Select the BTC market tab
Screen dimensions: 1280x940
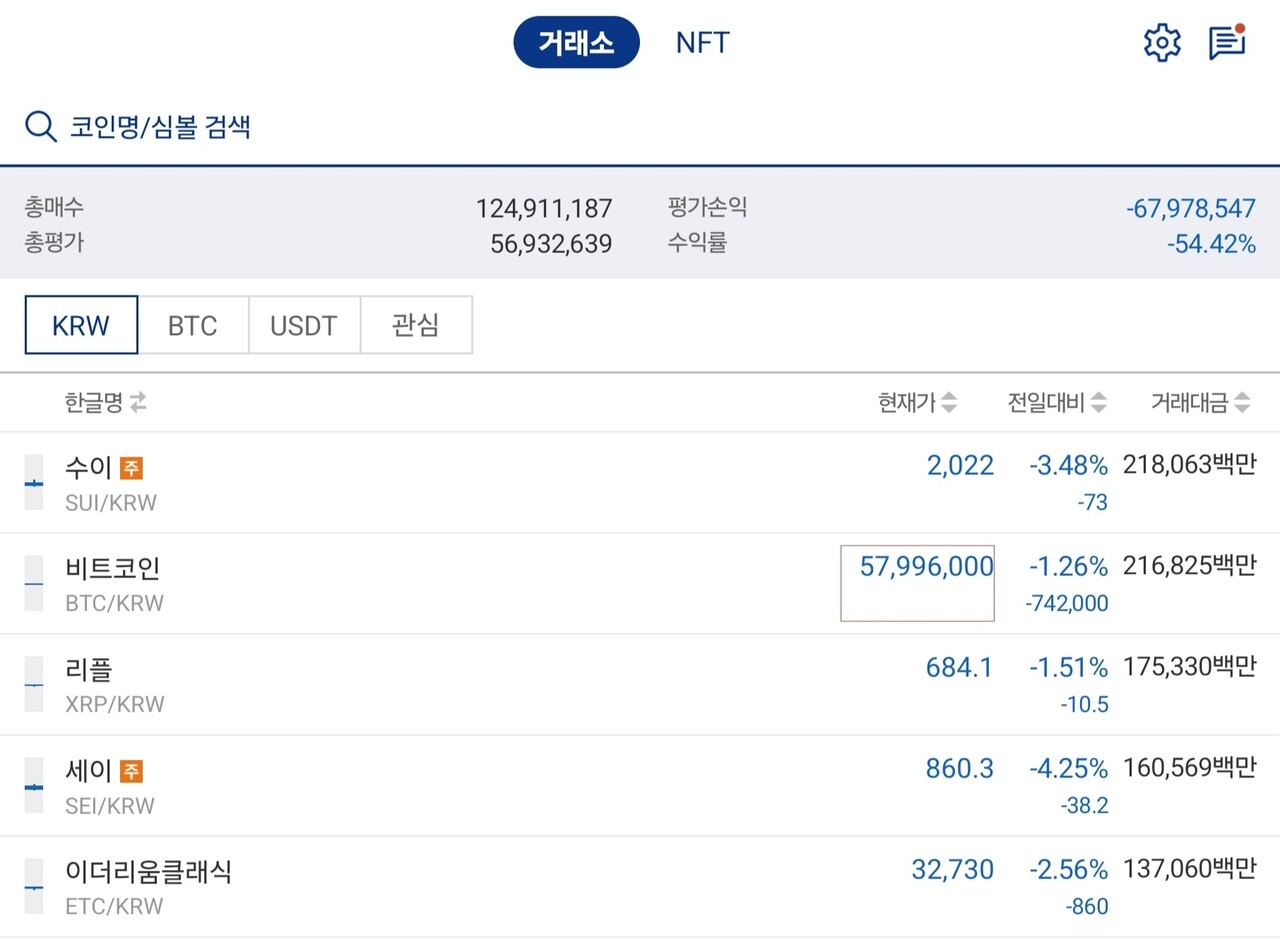[192, 325]
